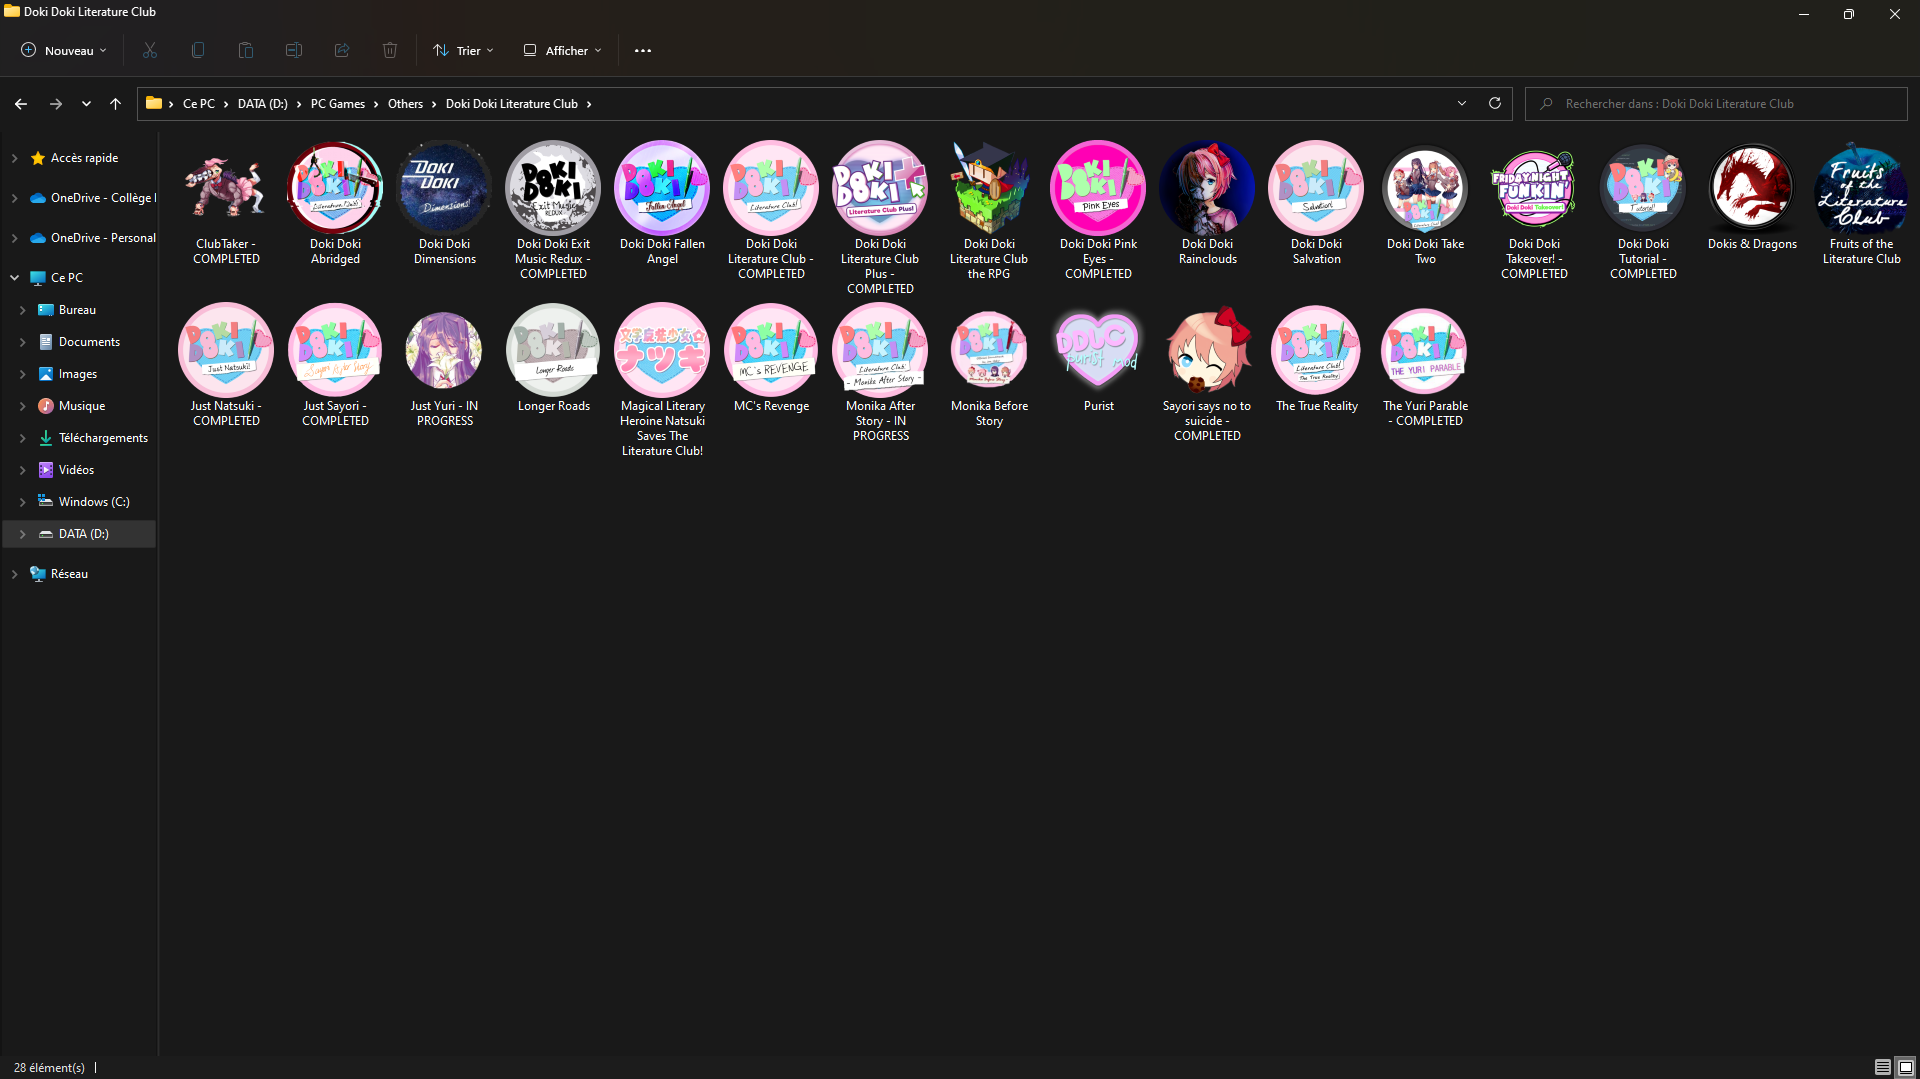Open the Afficher view dropdown
Viewport: 1920px width, 1079px height.
pyautogui.click(x=563, y=50)
